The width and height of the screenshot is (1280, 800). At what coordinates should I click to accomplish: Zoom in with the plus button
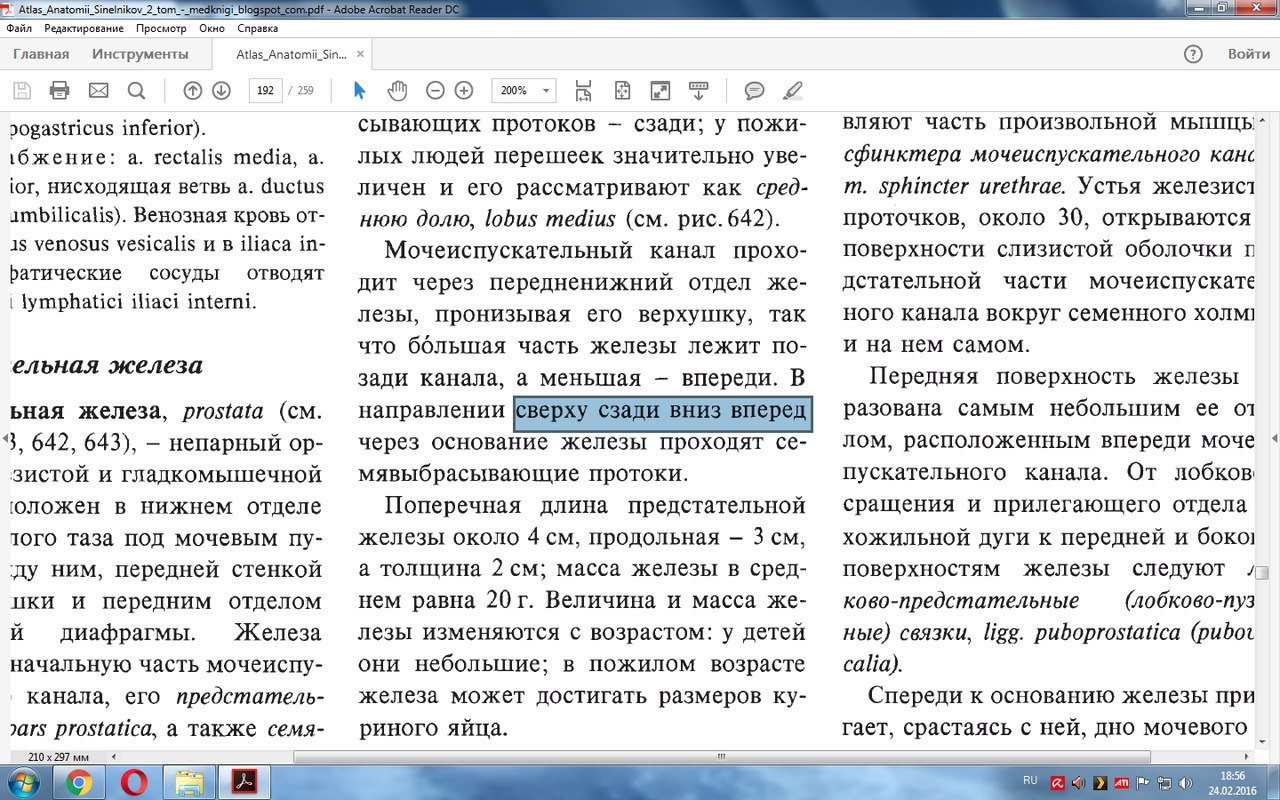point(464,91)
